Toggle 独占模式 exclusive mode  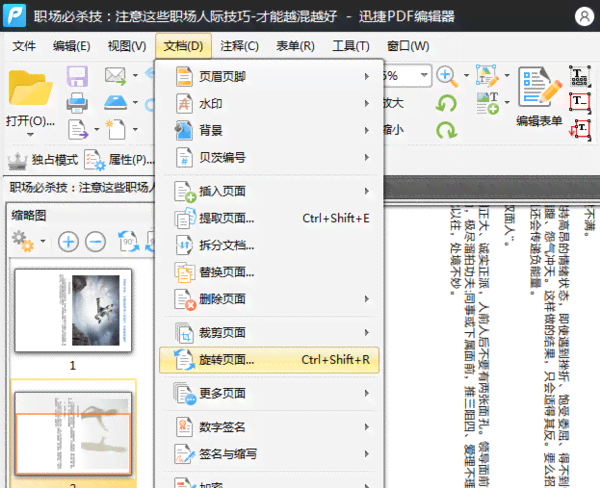(x=43, y=160)
